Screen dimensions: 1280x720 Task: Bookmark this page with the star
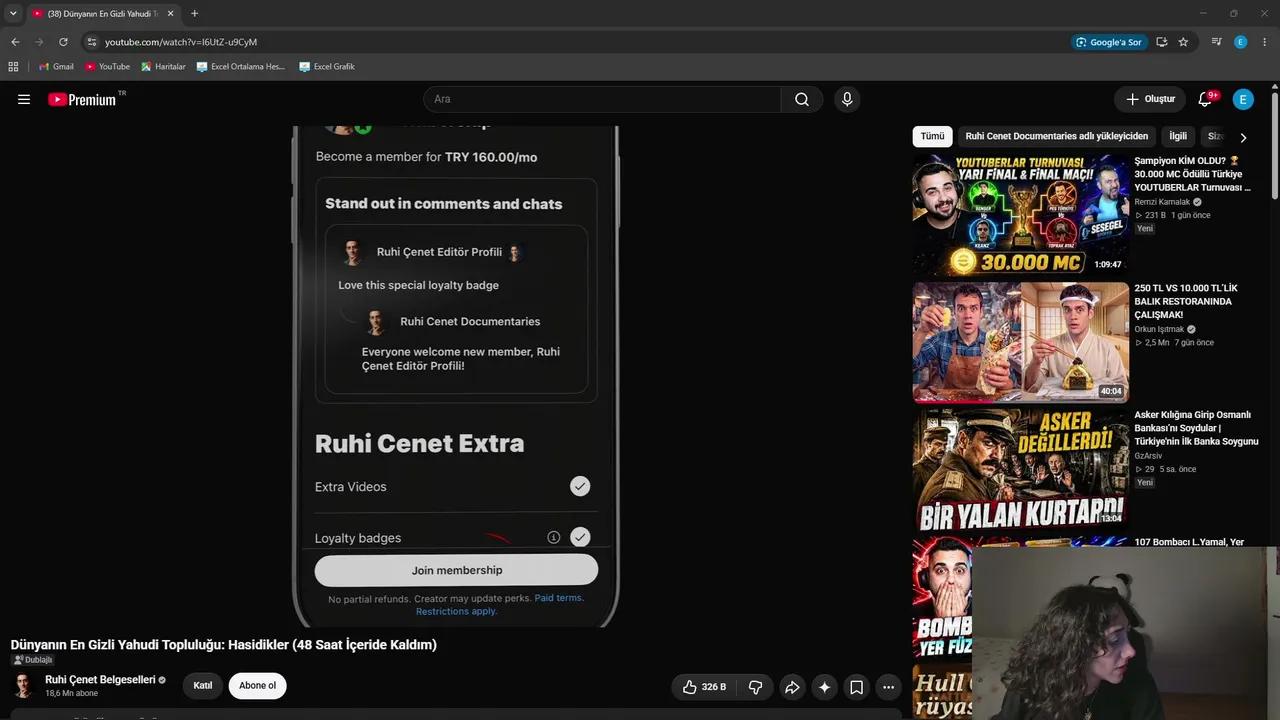pos(1183,42)
